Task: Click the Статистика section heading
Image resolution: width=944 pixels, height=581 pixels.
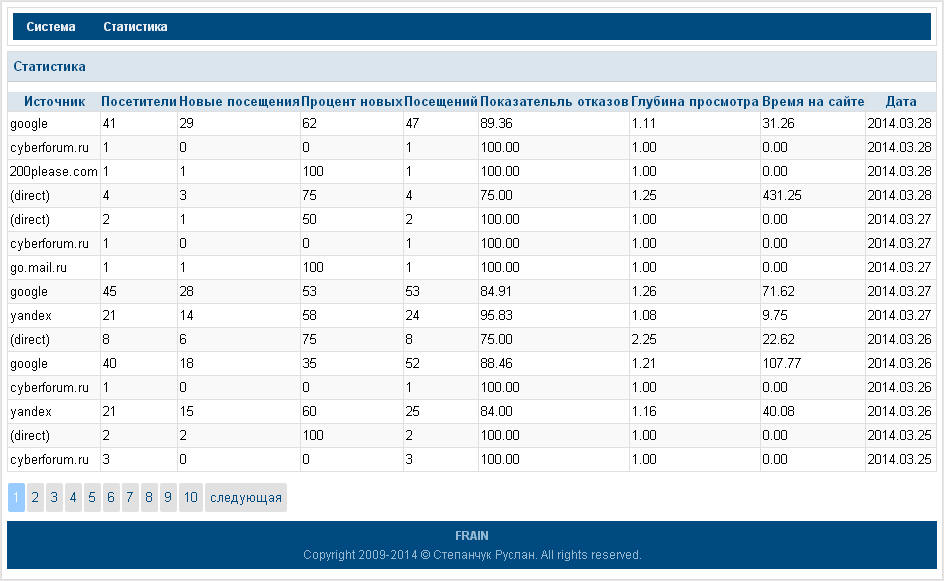Action: click(49, 66)
